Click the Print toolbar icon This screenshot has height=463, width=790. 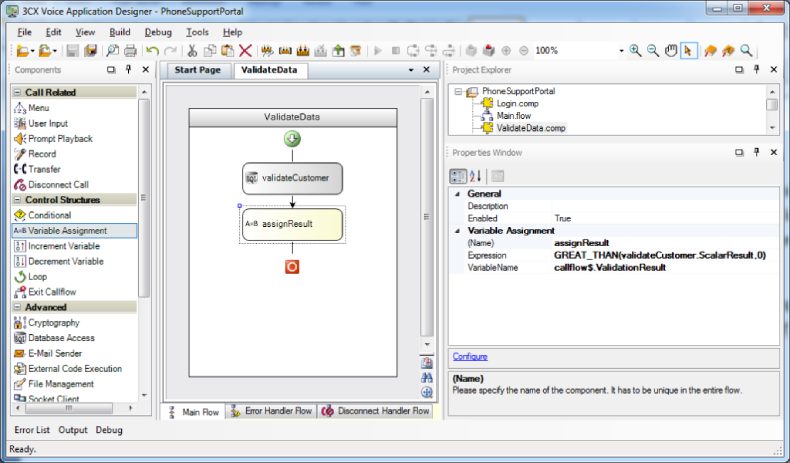130,50
